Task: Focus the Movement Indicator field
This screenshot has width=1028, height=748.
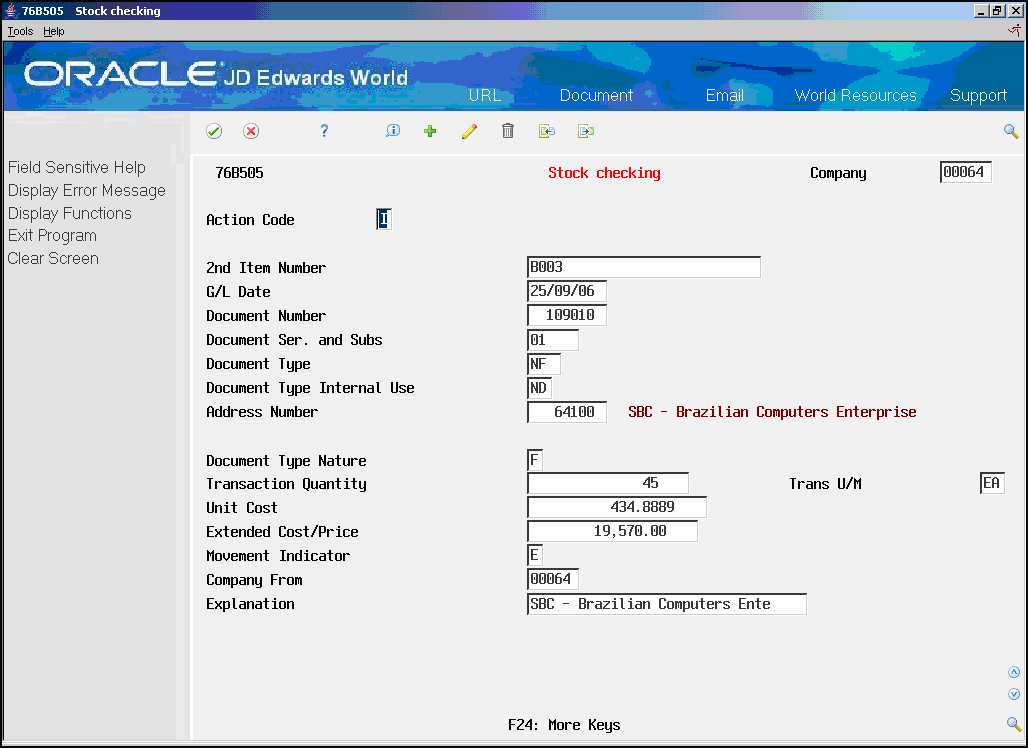Action: point(535,555)
